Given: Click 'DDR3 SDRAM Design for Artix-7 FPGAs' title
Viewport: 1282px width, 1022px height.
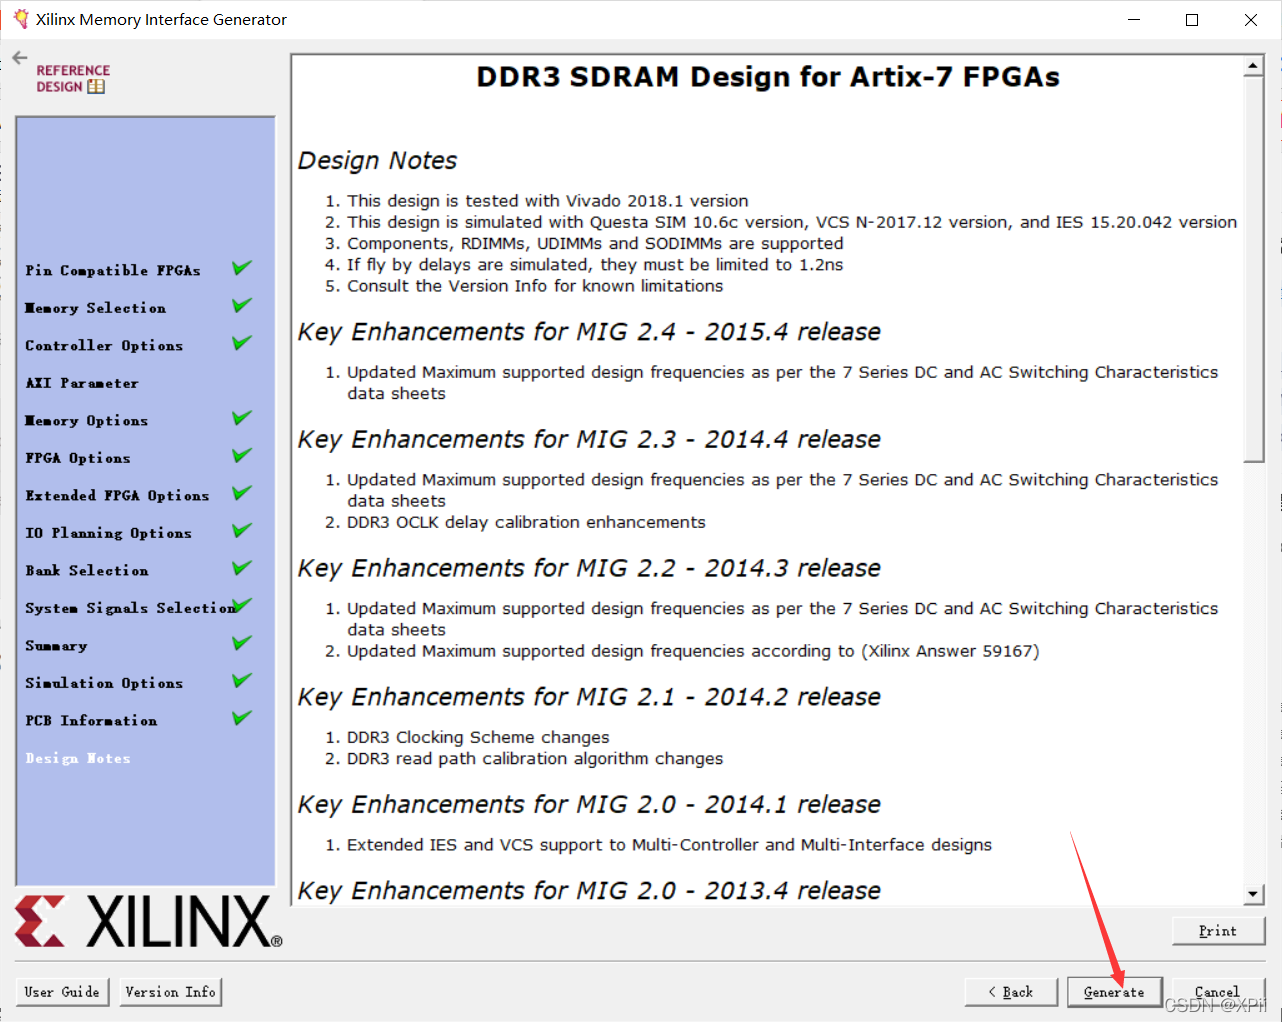Looking at the screenshot, I should coord(767,77).
